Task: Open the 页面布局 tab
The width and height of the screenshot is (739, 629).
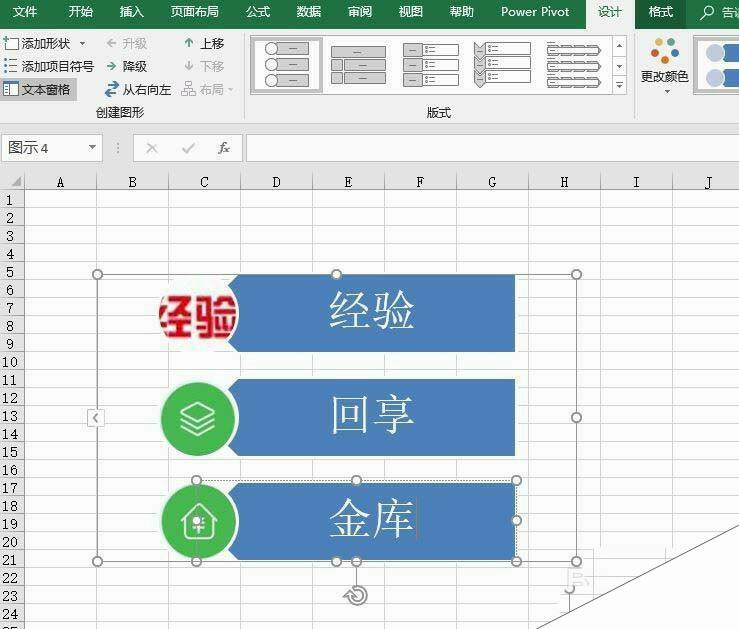Action: 194,12
